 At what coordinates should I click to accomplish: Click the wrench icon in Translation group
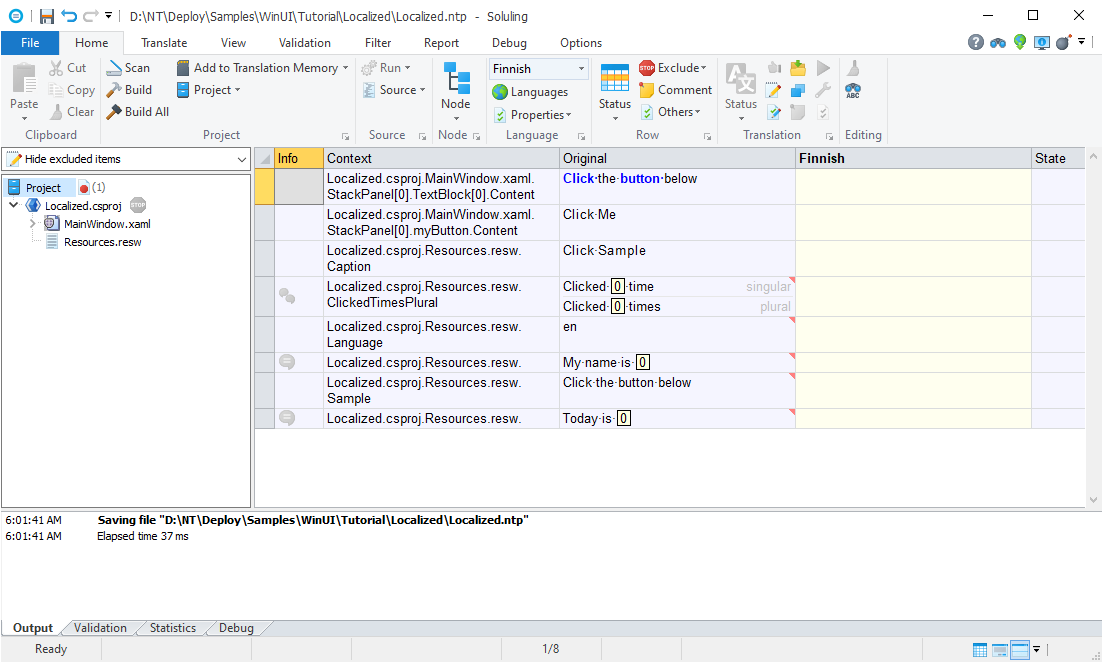[x=823, y=90]
